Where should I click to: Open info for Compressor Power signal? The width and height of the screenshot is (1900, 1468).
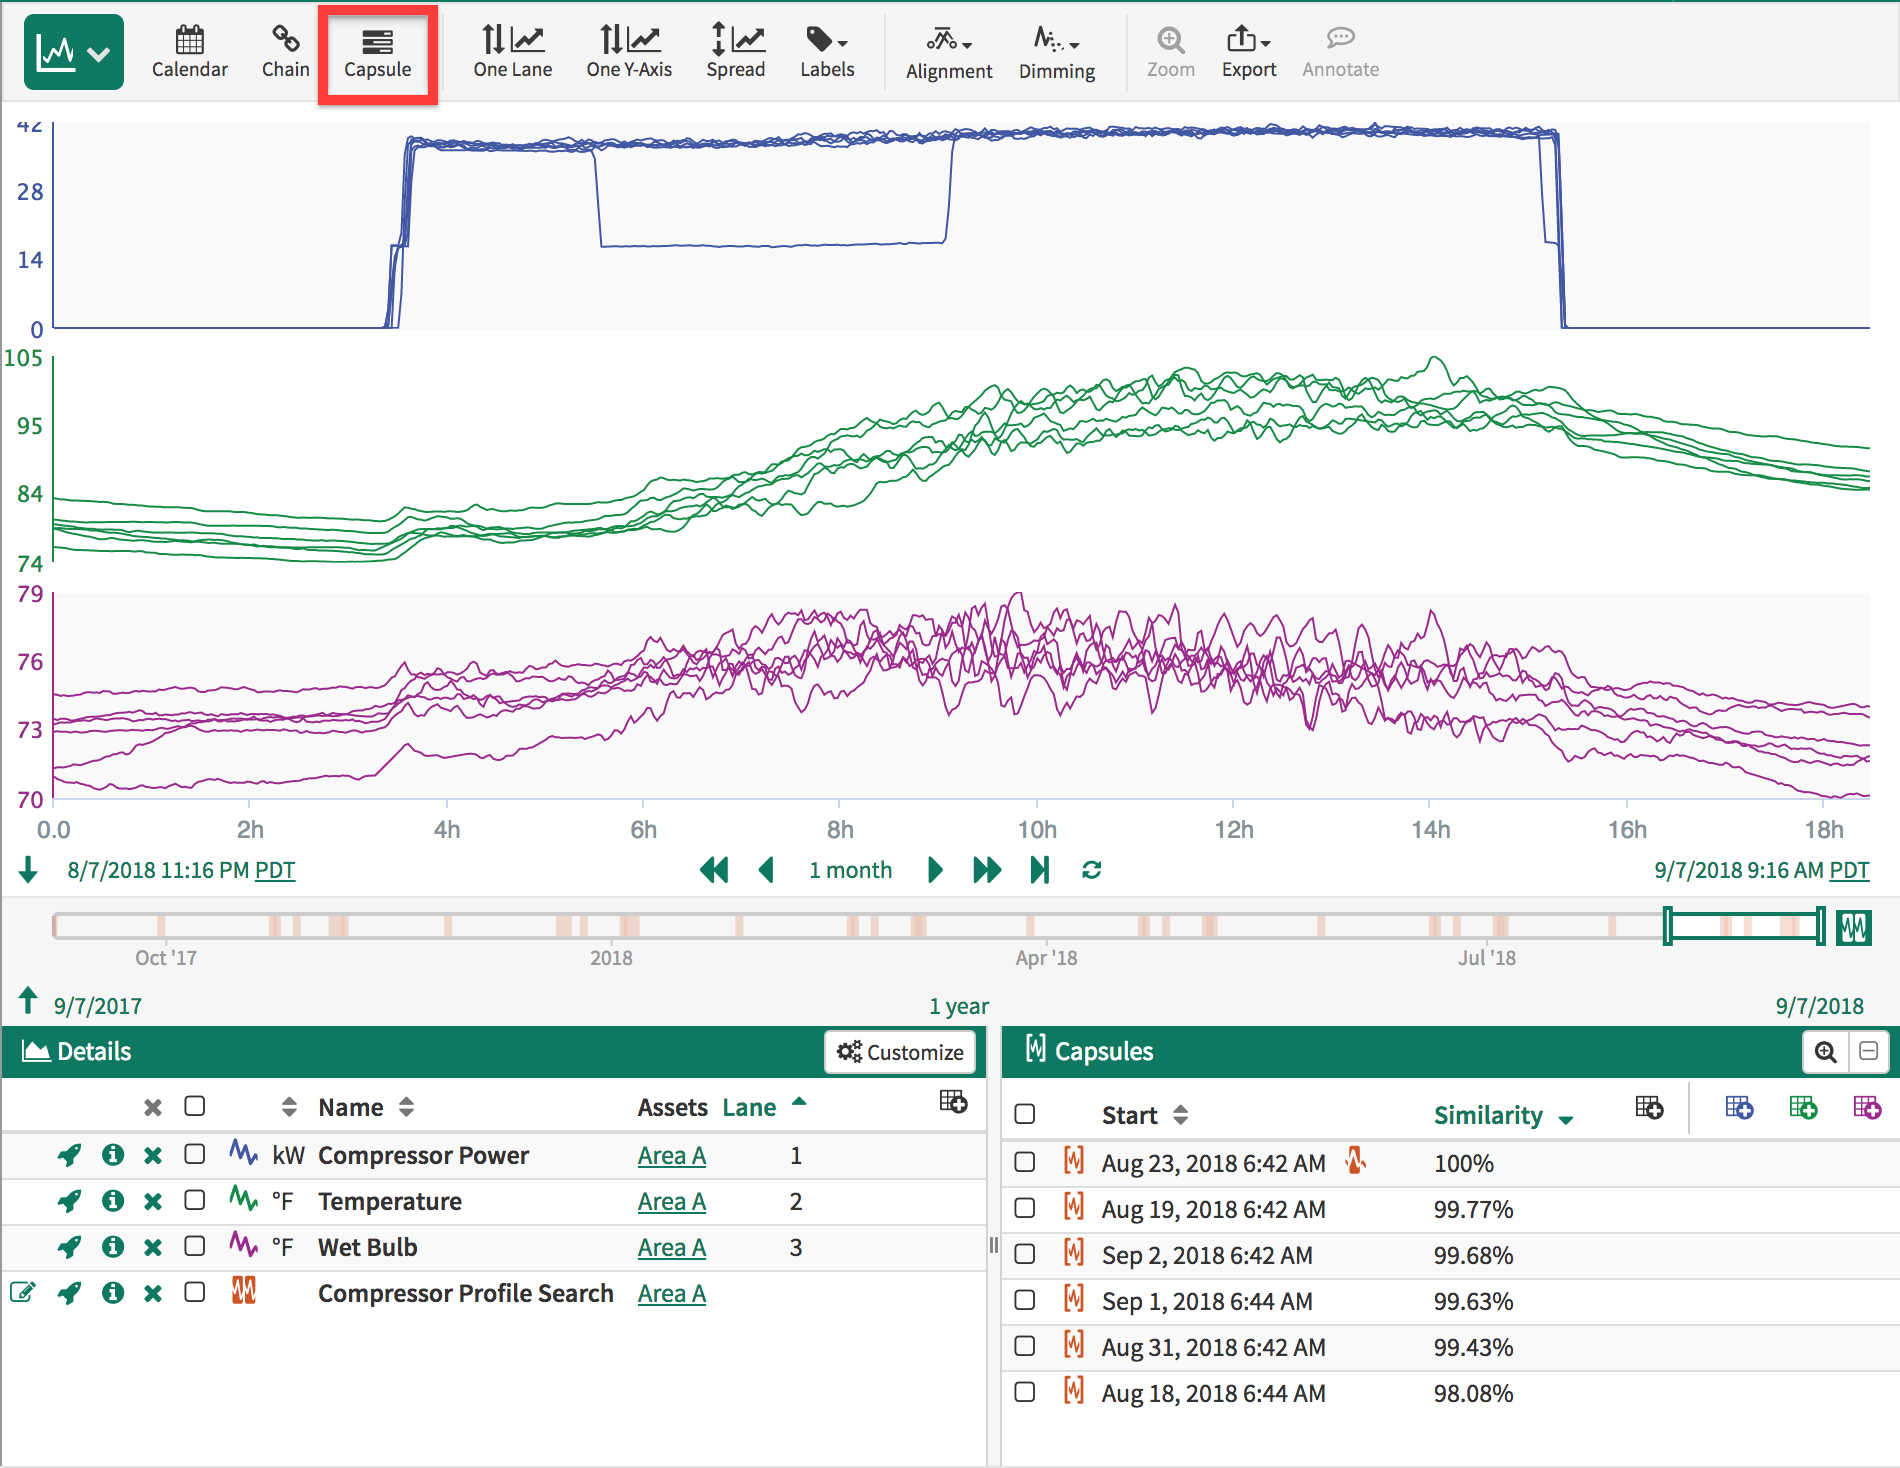point(113,1155)
